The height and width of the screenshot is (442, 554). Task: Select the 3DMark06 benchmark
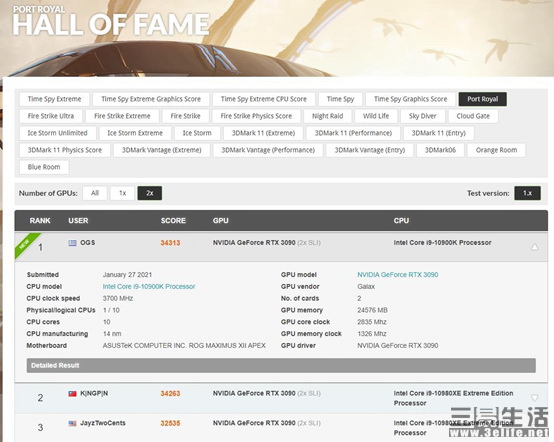(440, 150)
